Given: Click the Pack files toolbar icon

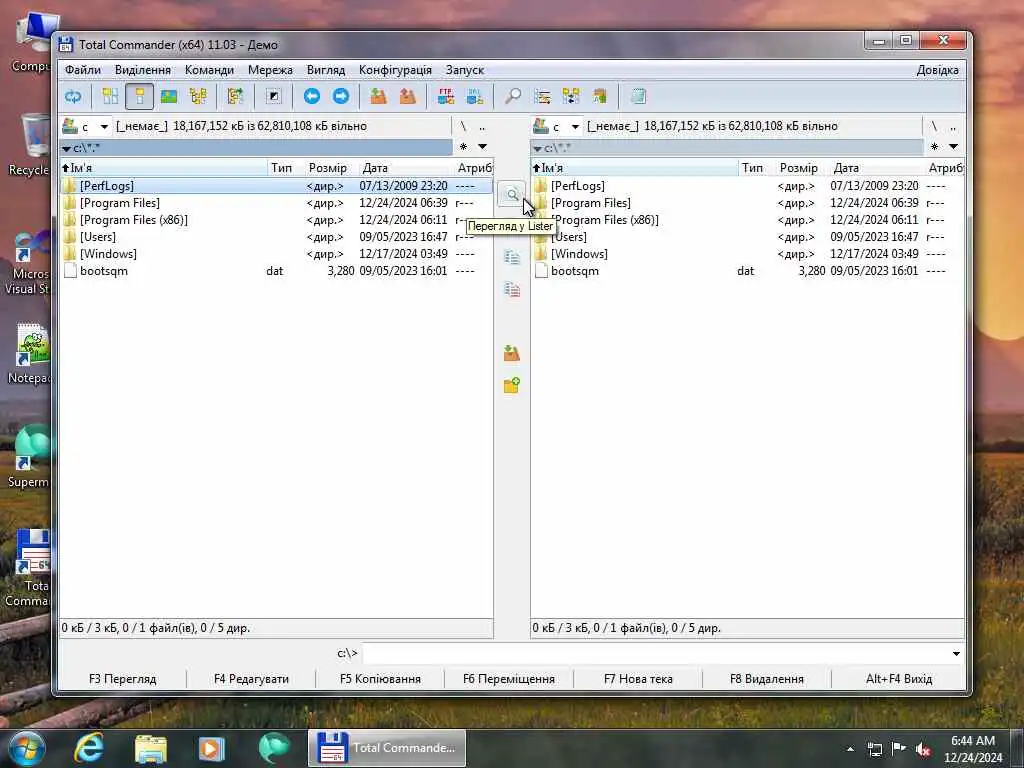Looking at the screenshot, I should 378,97.
